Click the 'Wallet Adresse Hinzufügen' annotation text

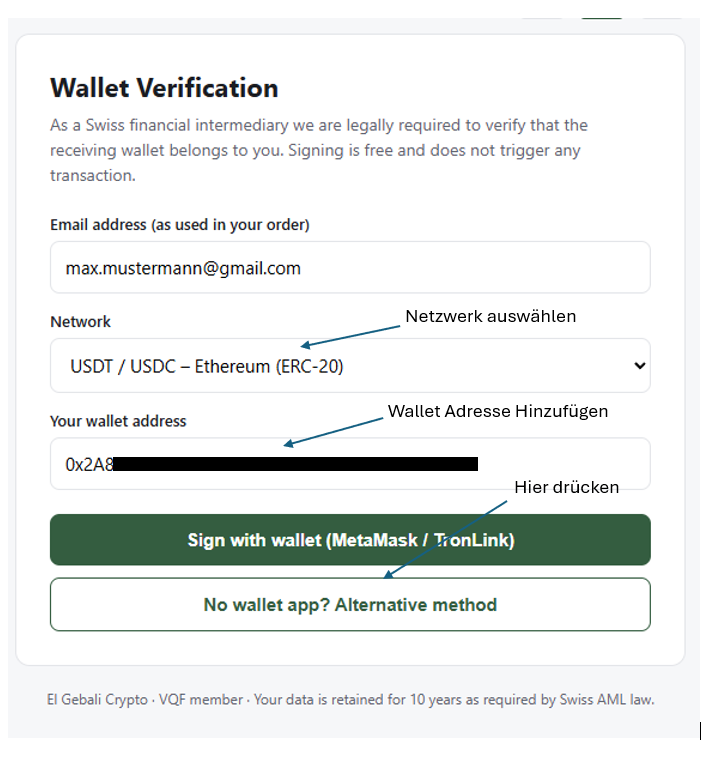[498, 411]
